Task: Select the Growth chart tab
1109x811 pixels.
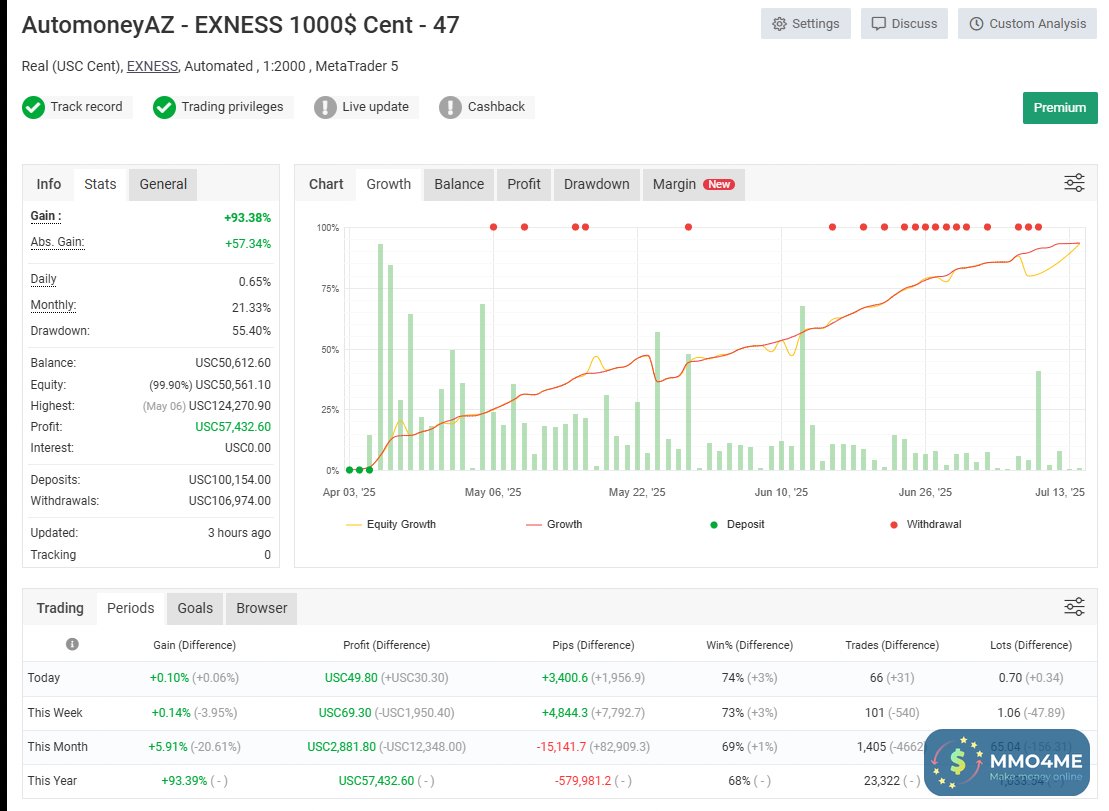Action: pos(388,185)
